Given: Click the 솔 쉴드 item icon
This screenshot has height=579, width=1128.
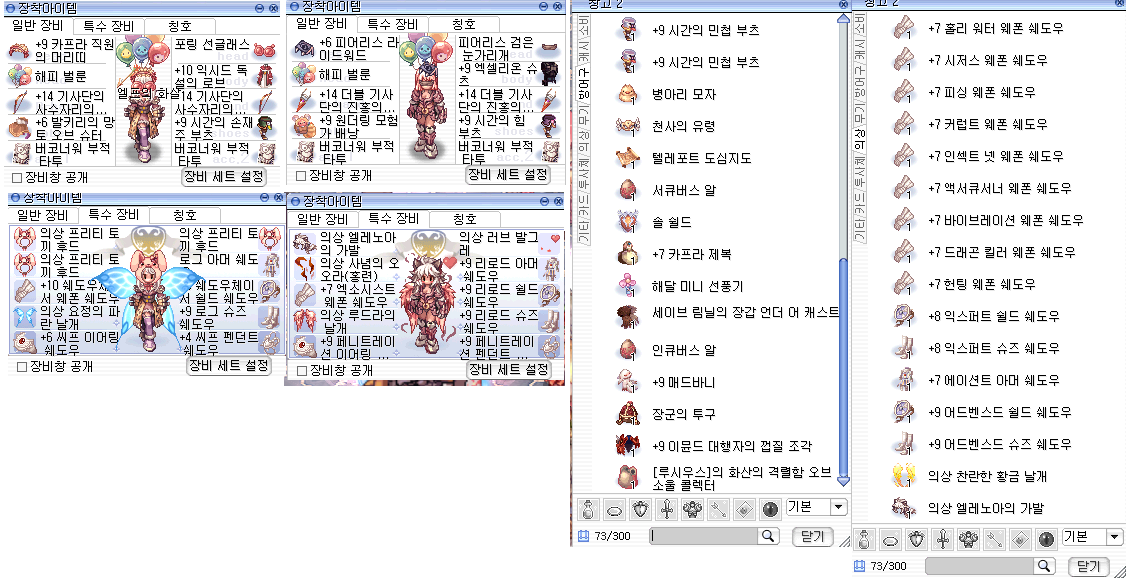Looking at the screenshot, I should [x=628, y=222].
